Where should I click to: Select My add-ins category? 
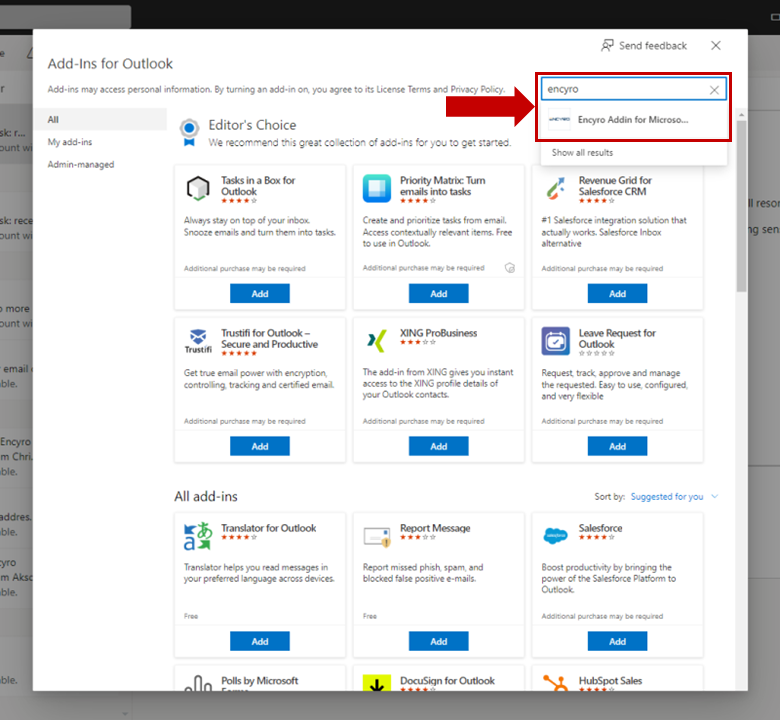click(70, 142)
